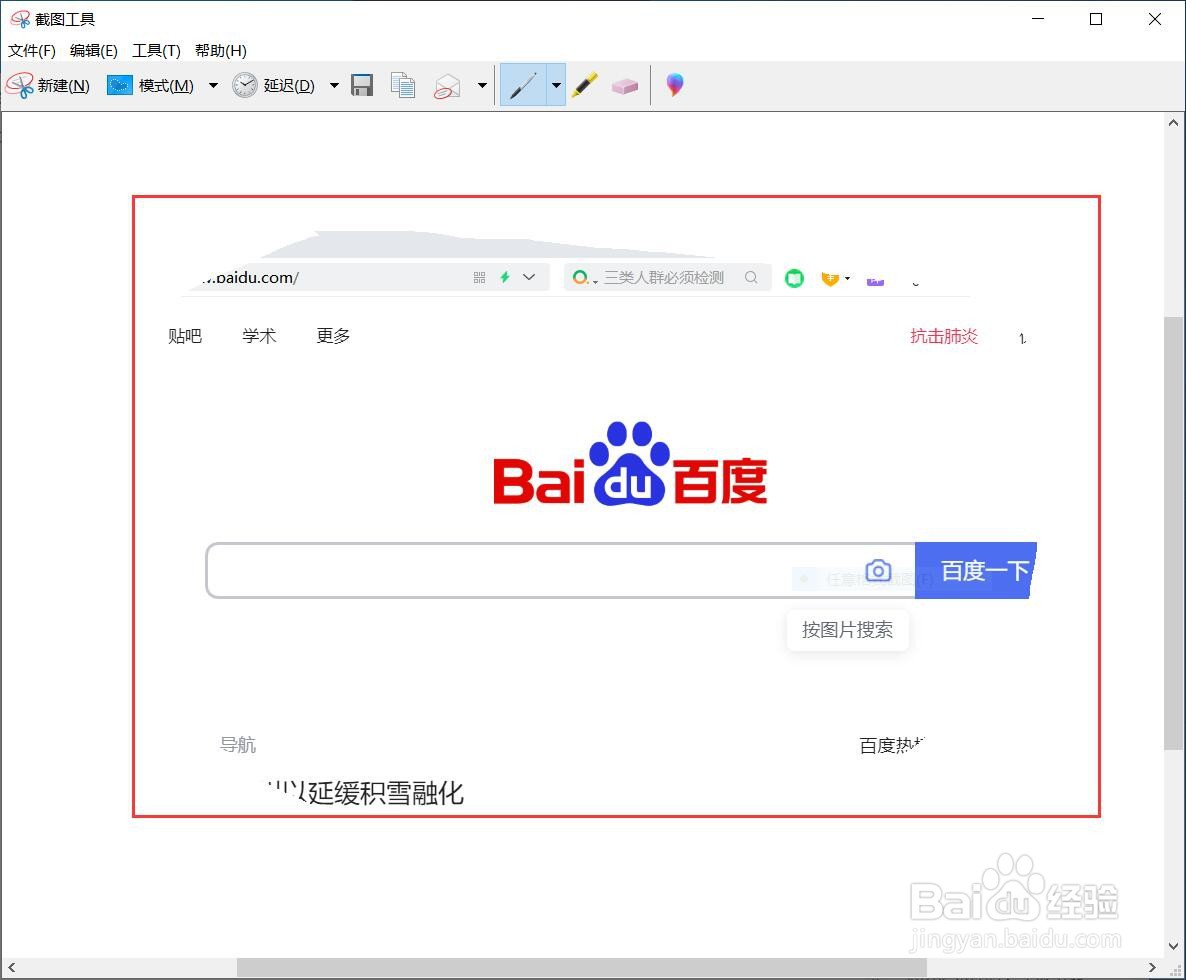This screenshot has width=1186, height=980.
Task: Click the 模式(M) snip mode button
Action: click(x=151, y=85)
